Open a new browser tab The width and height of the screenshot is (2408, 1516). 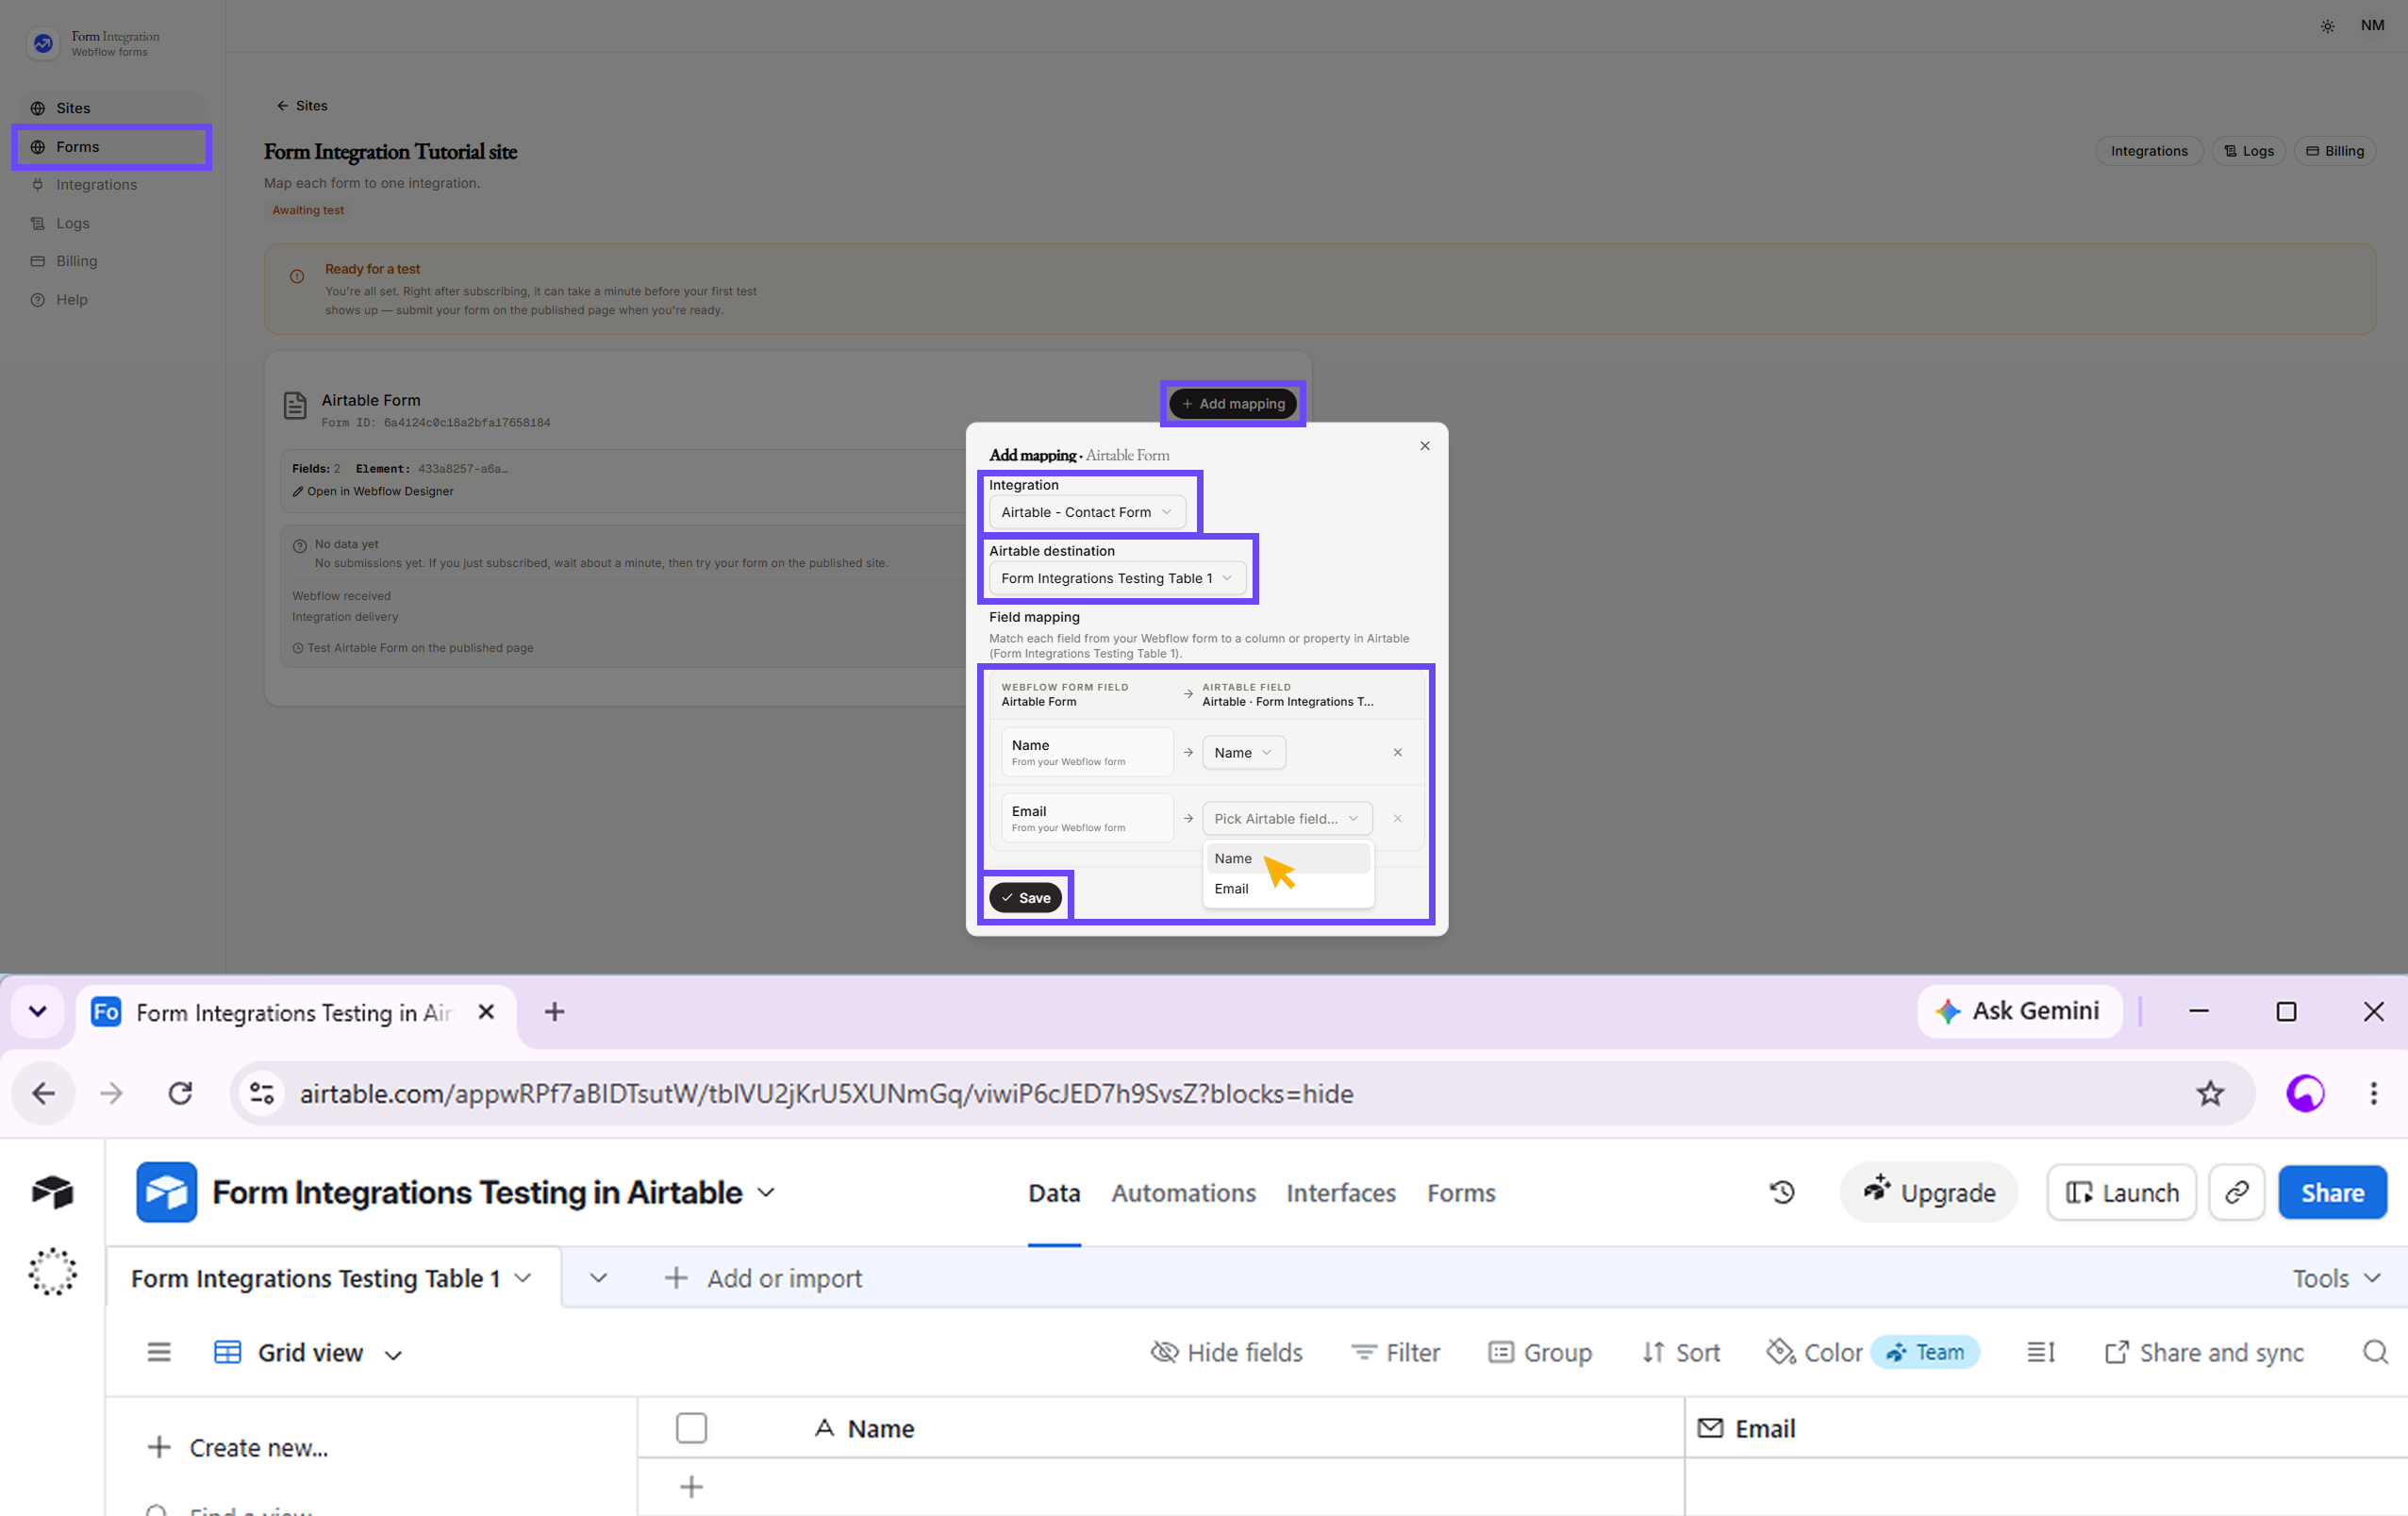554,1012
